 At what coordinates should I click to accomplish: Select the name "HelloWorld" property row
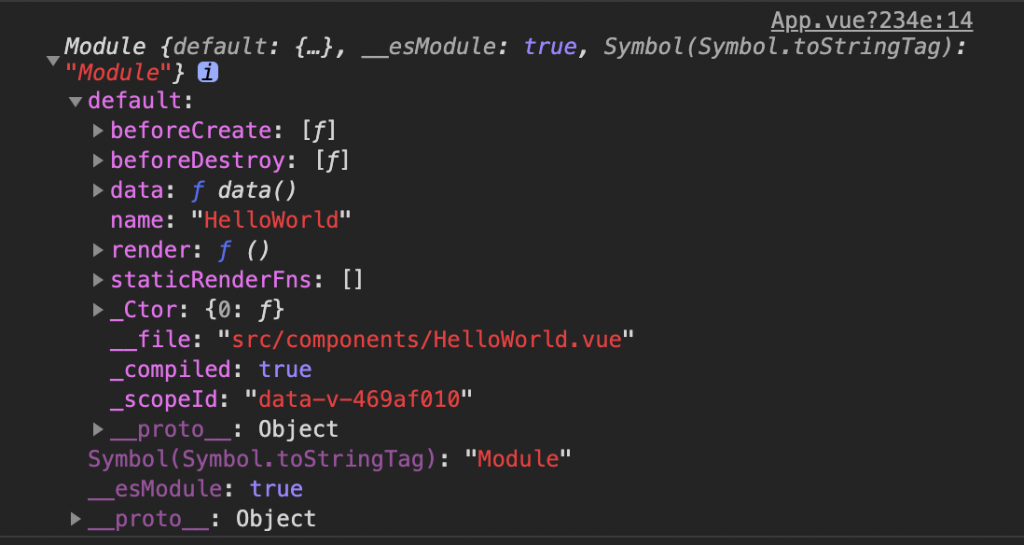coord(231,220)
